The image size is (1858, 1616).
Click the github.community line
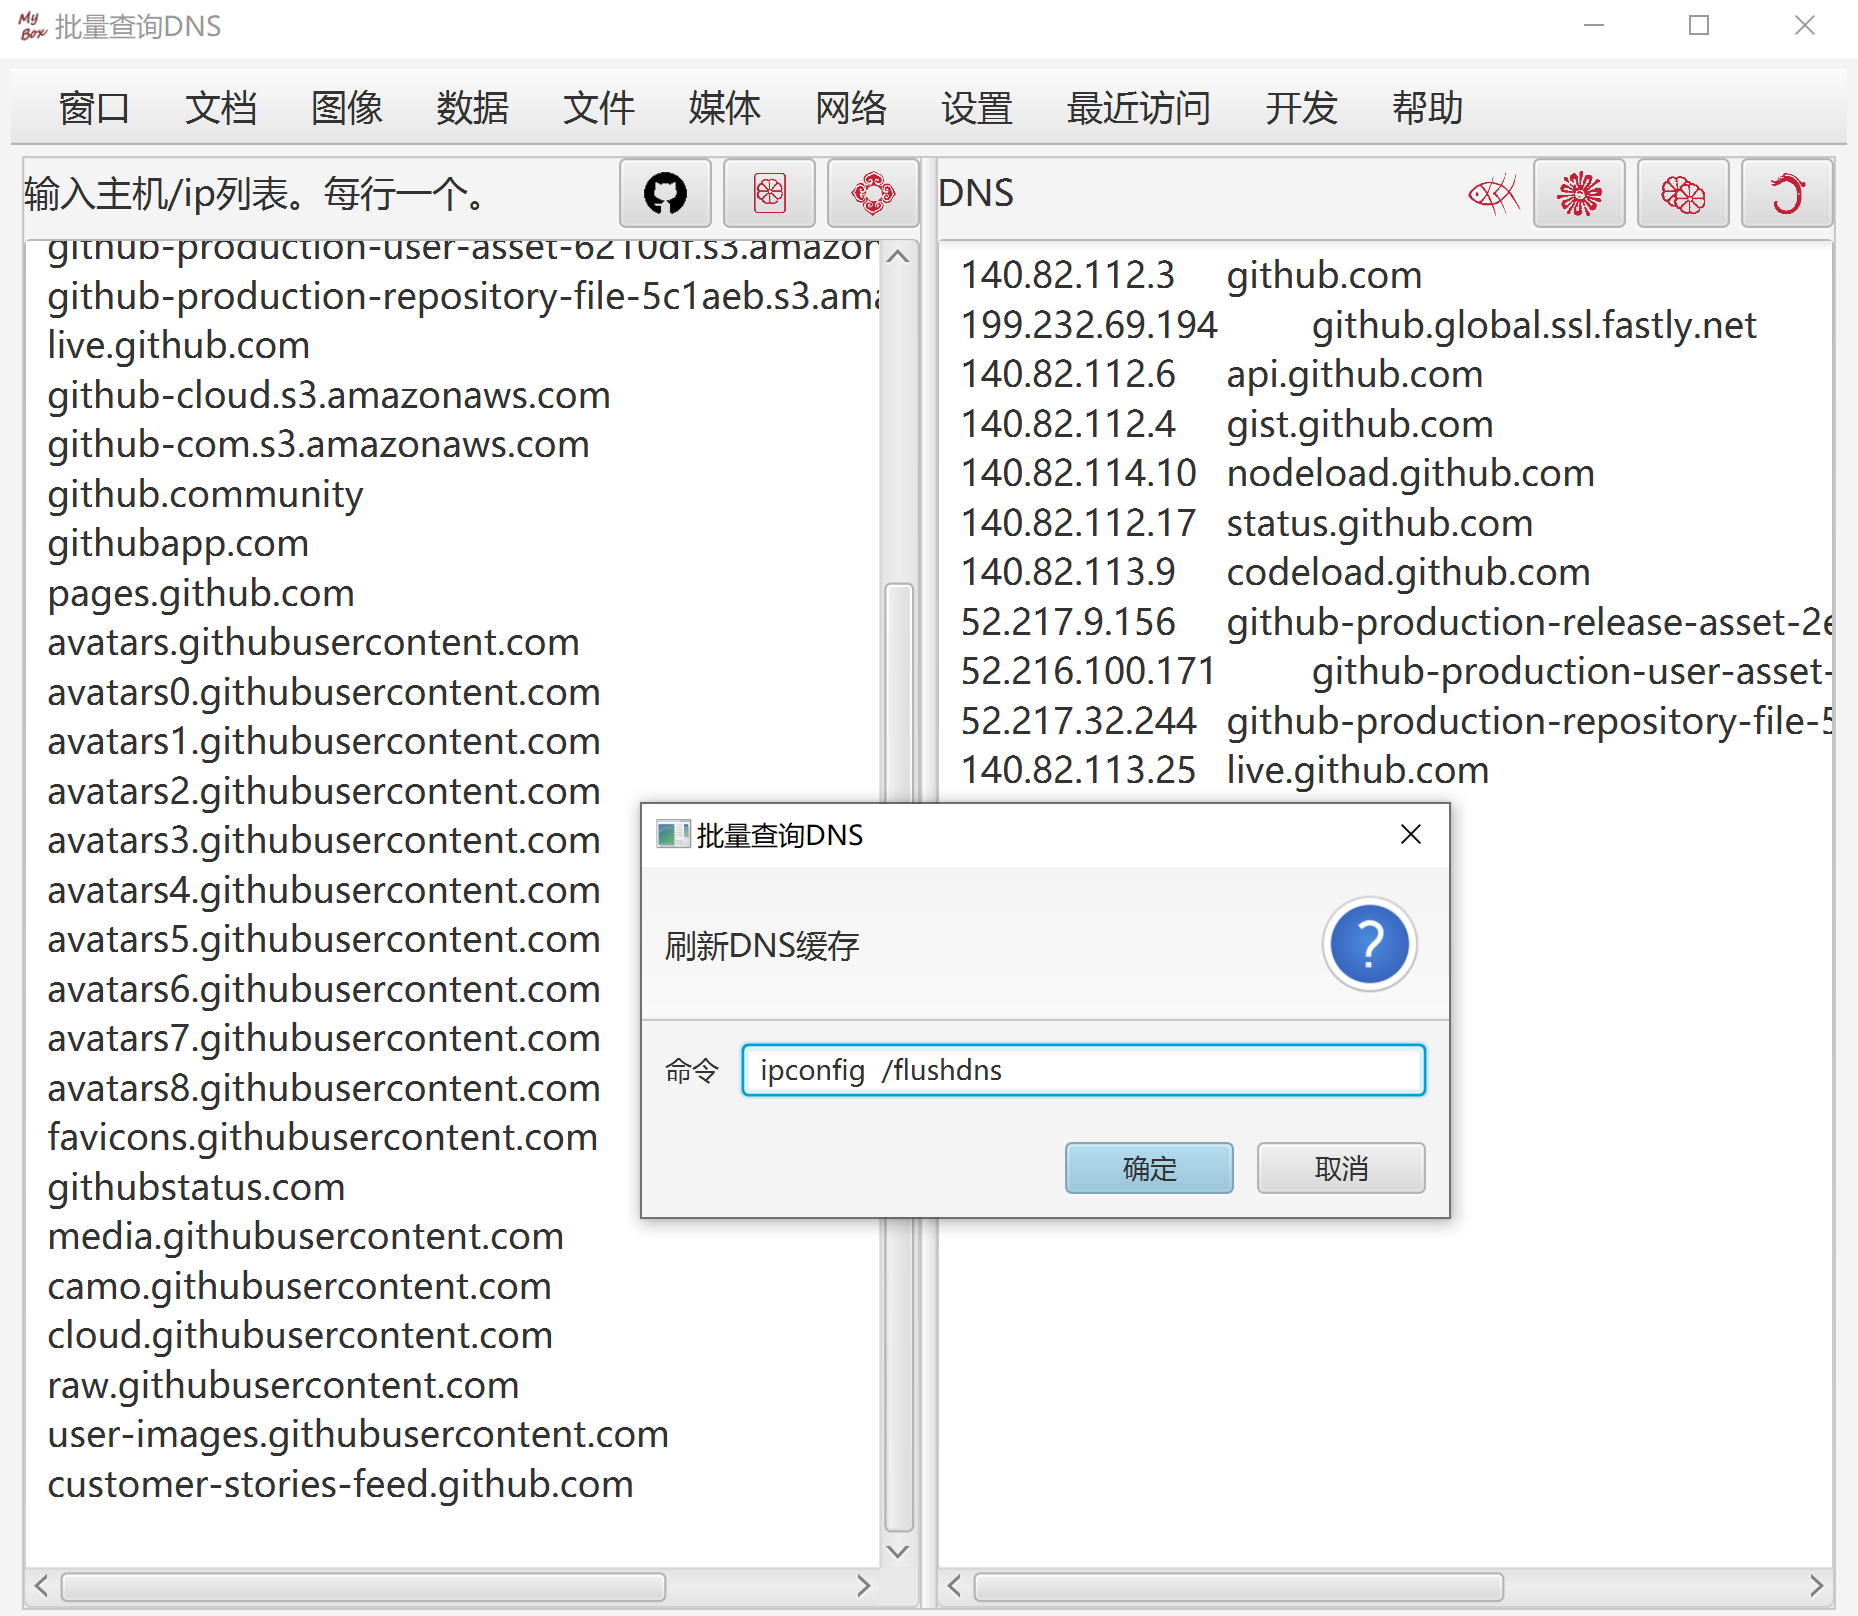pos(205,494)
